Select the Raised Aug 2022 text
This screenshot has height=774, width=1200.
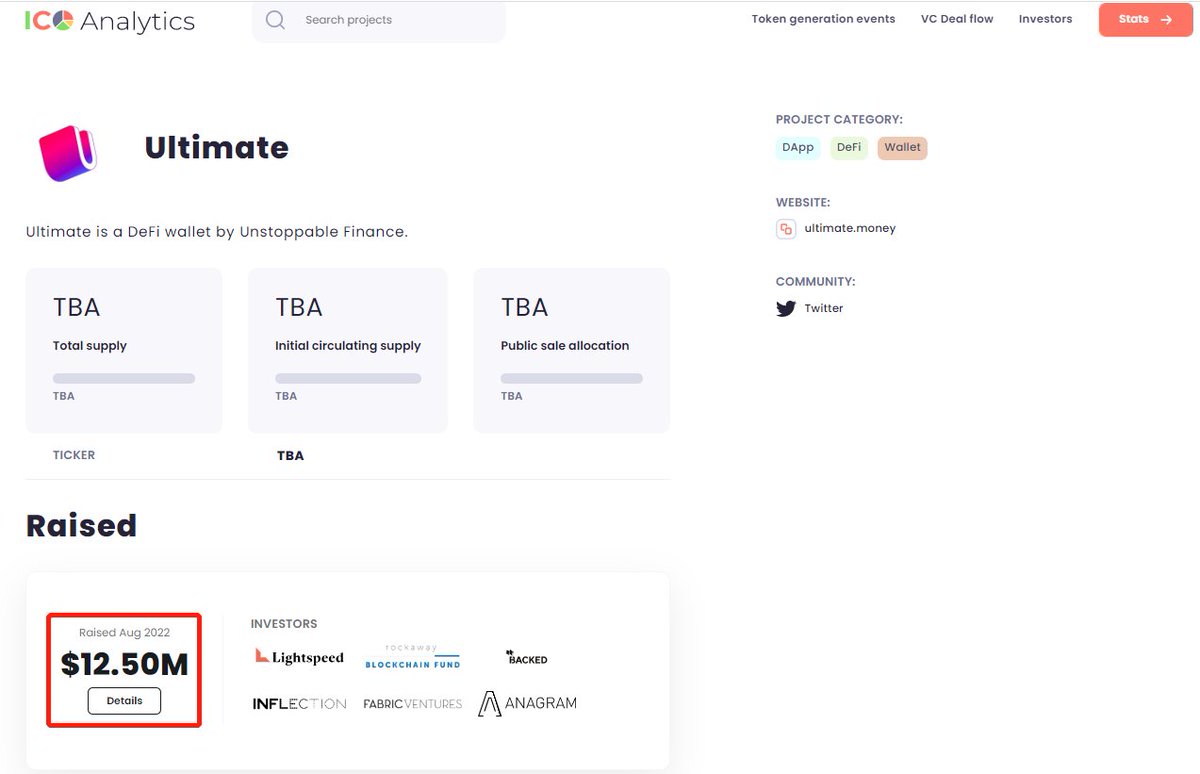tap(125, 633)
